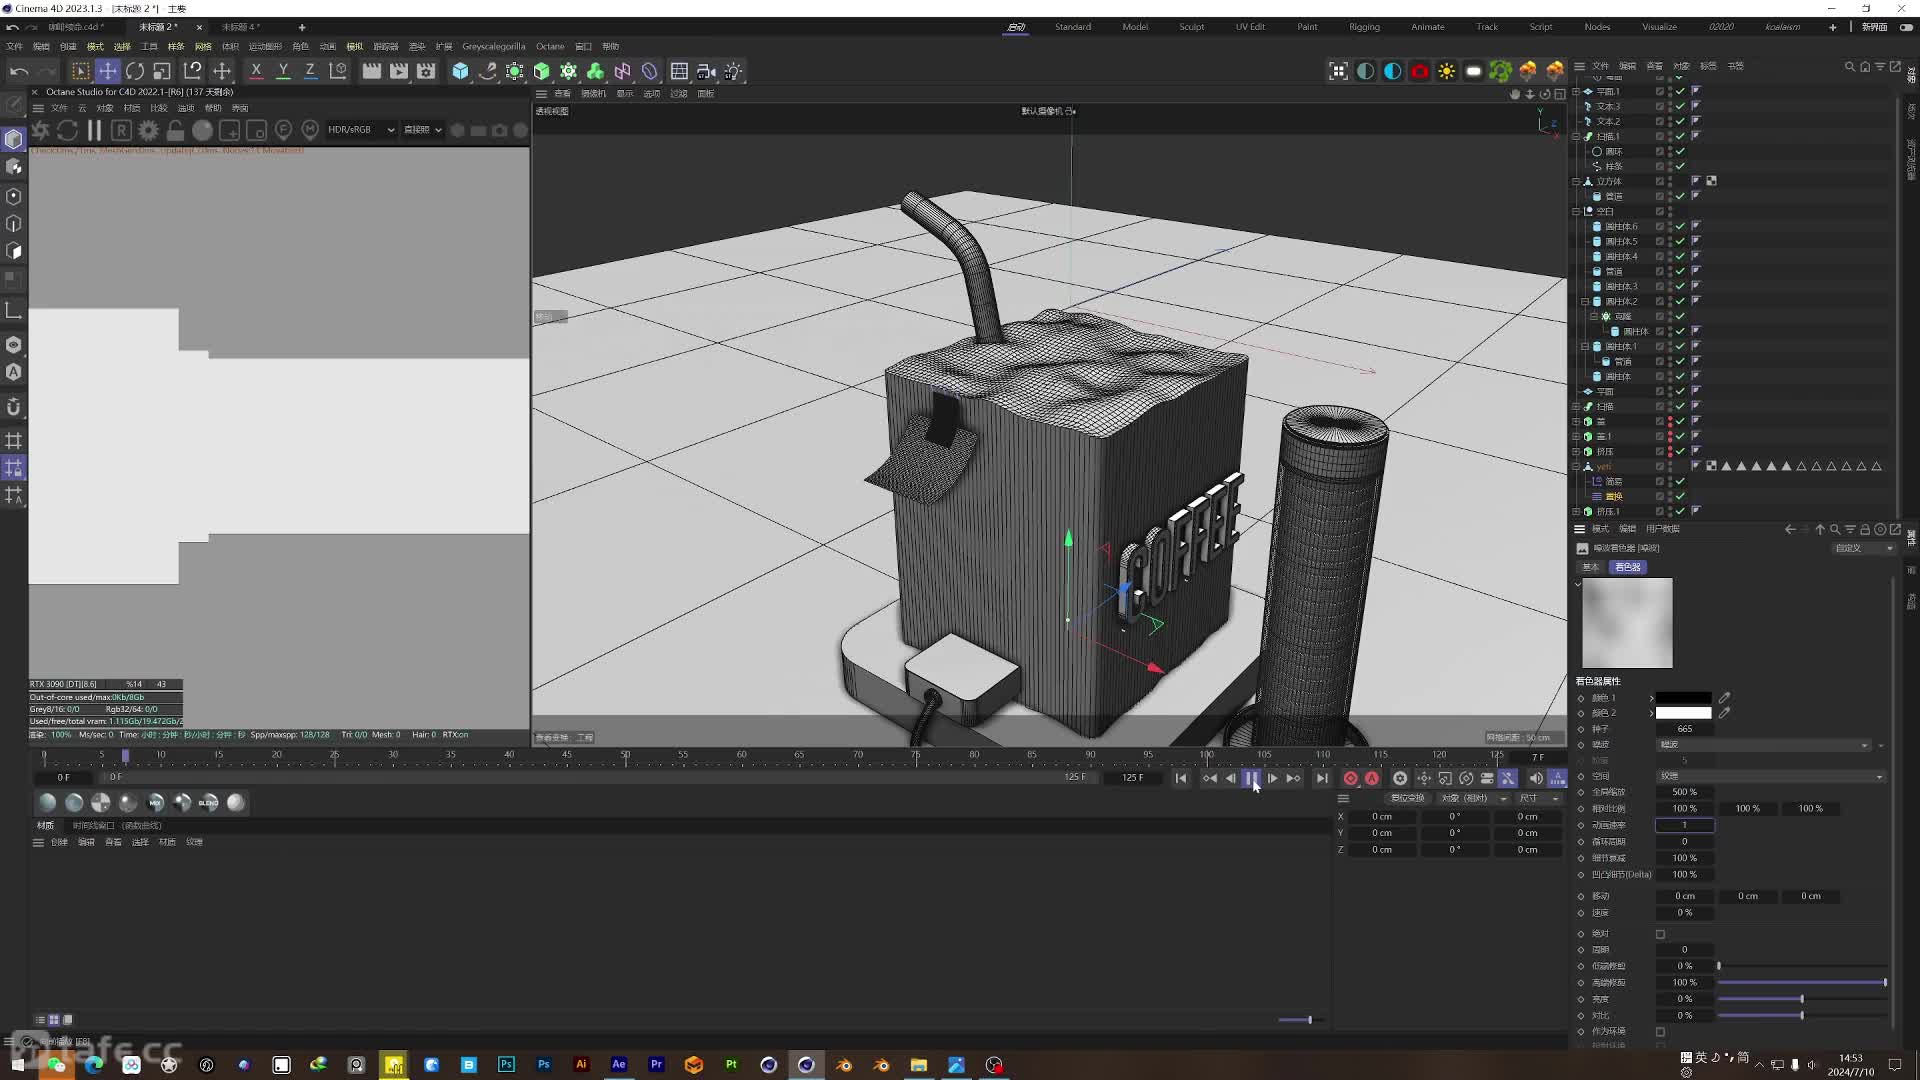Restart the Octane render with refresh icon
Viewport: 1920px width, 1080px height.
click(x=67, y=130)
